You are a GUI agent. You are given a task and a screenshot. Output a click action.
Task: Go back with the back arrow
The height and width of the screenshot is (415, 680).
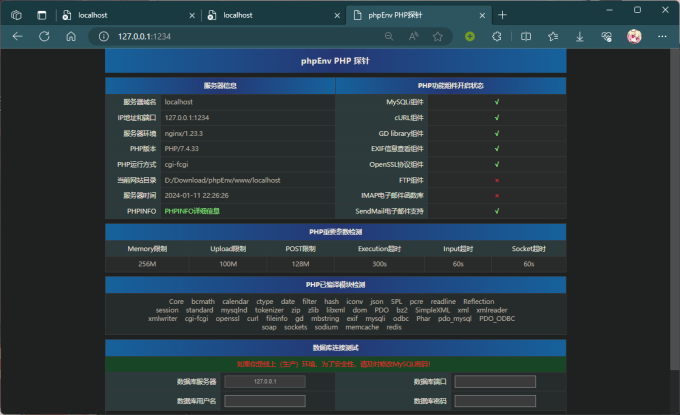[x=17, y=36]
